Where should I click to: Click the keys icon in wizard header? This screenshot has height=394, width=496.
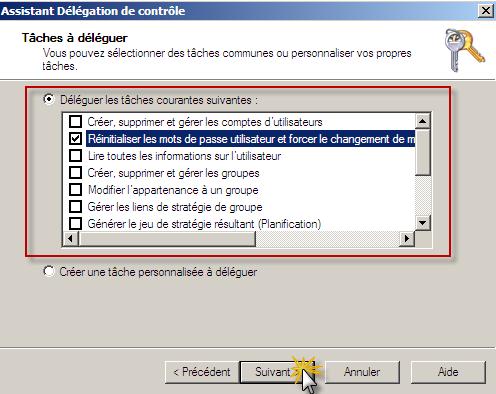[x=464, y=50]
